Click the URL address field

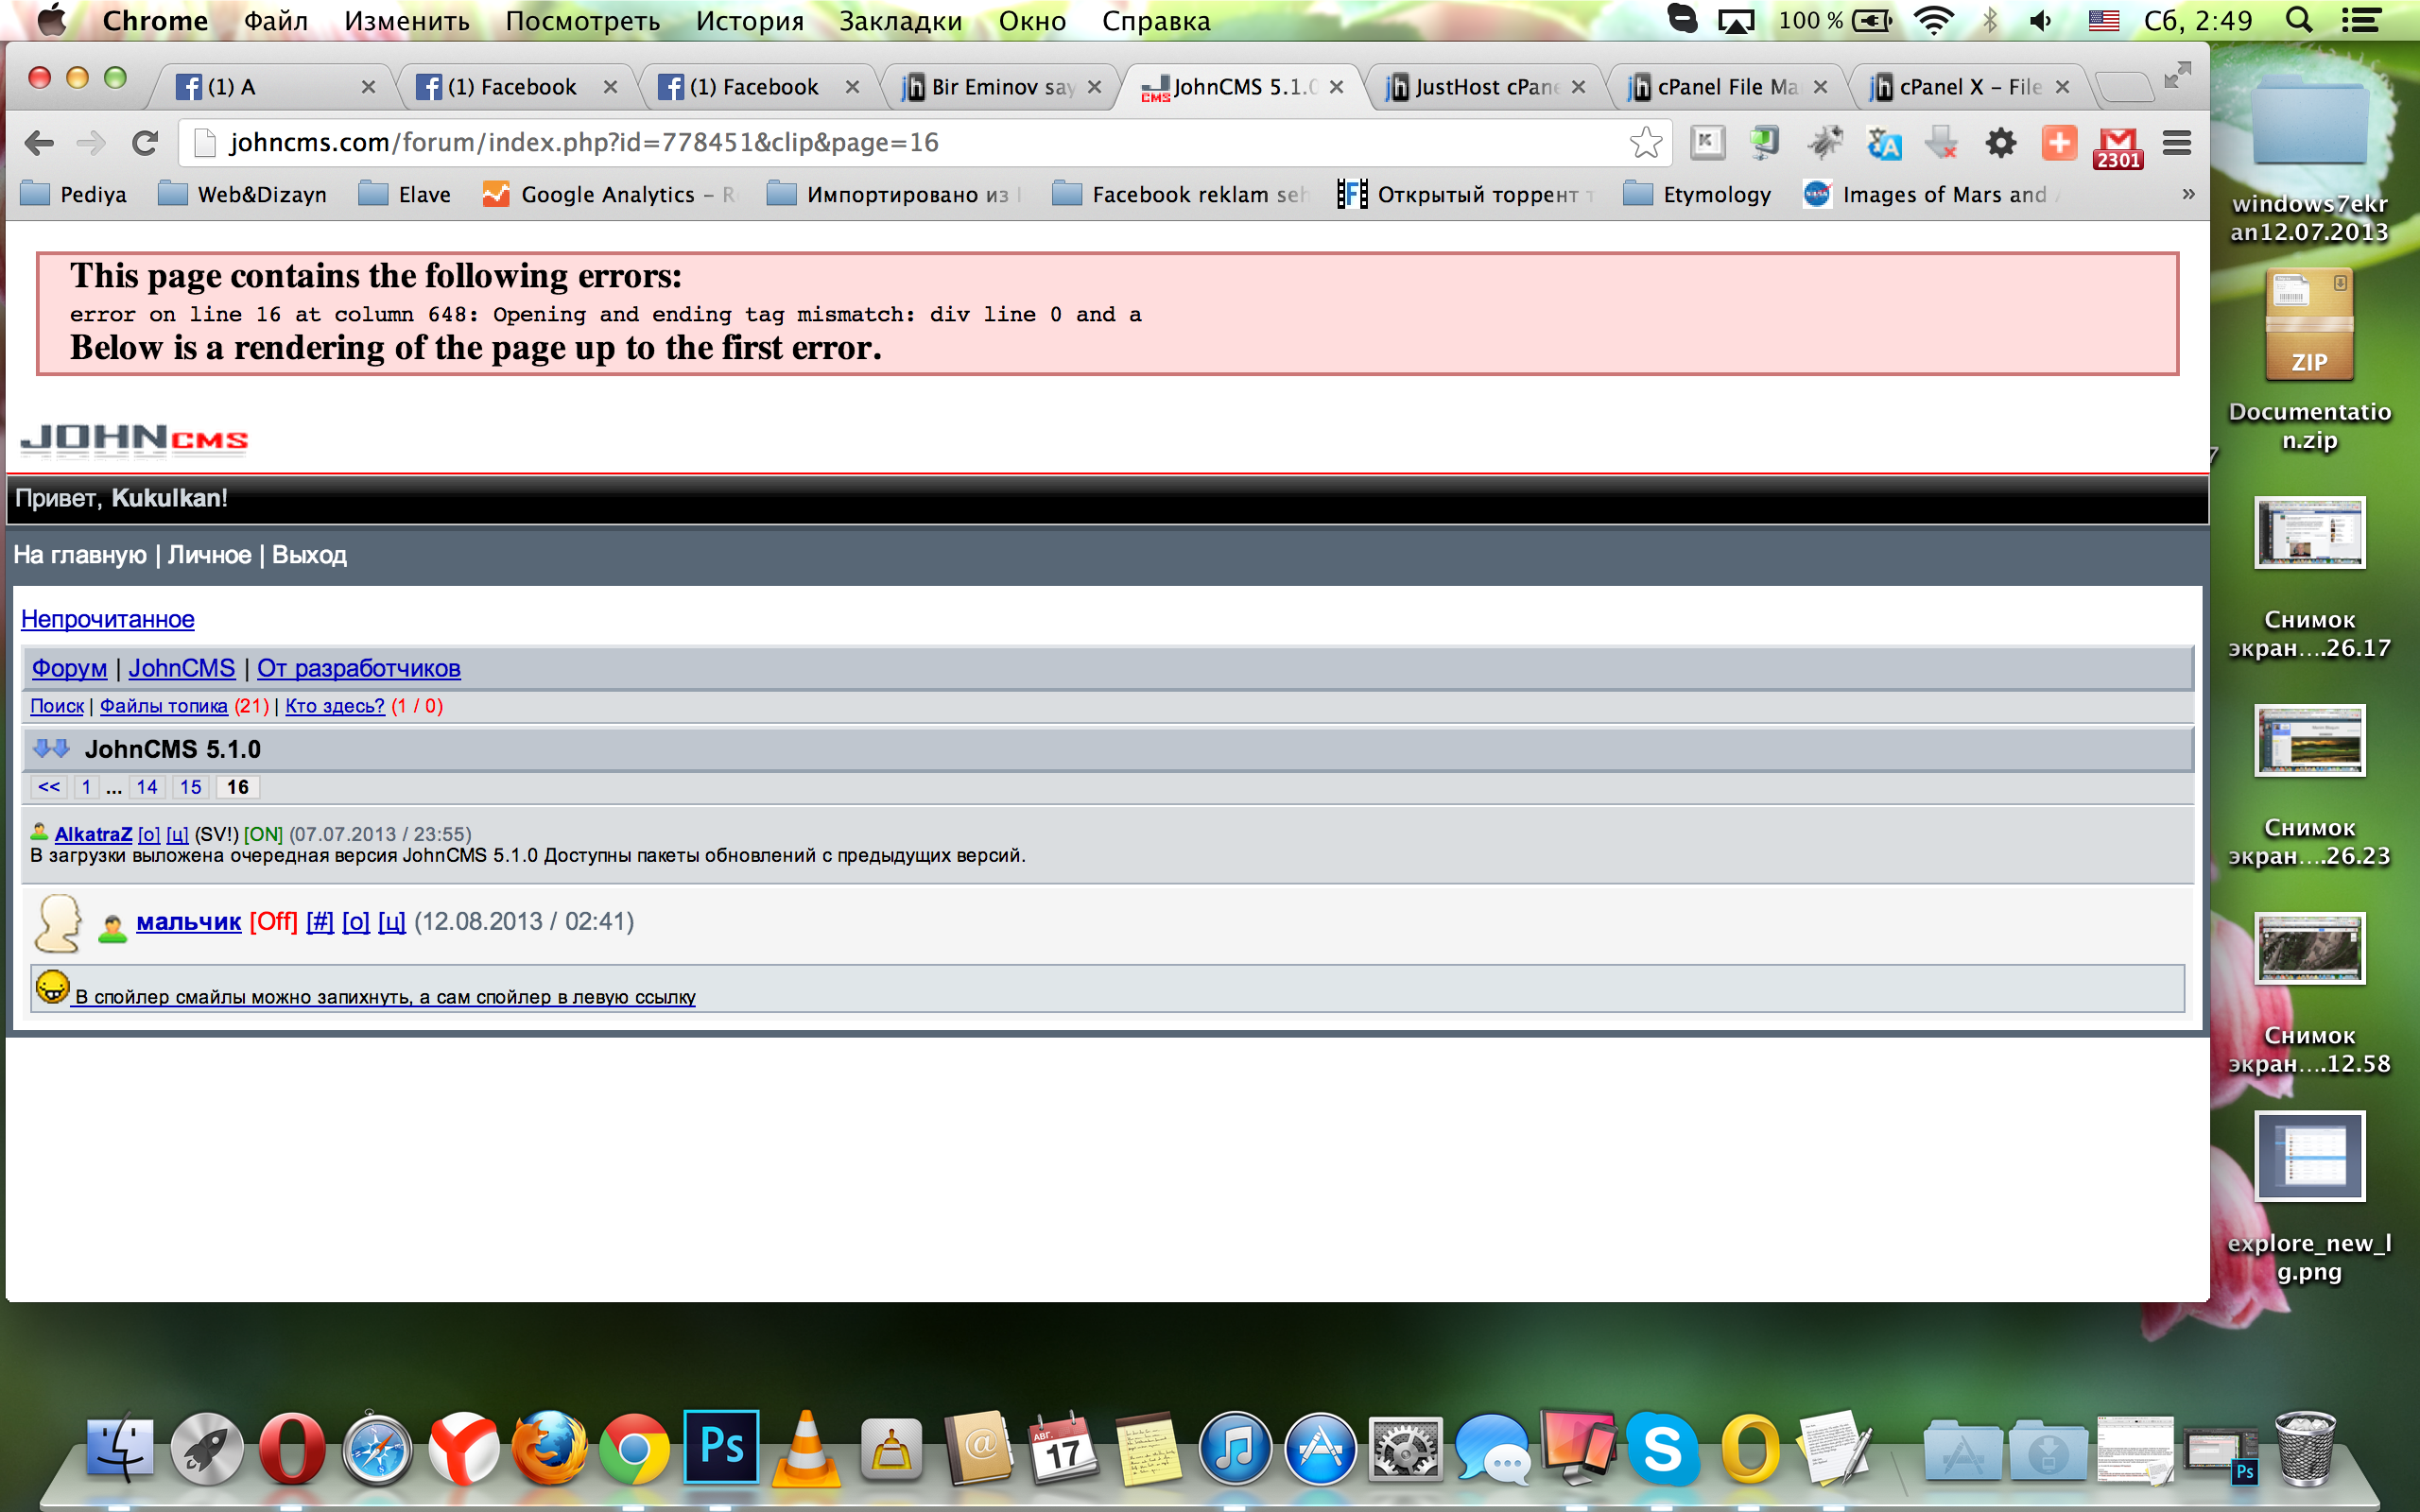(900, 143)
